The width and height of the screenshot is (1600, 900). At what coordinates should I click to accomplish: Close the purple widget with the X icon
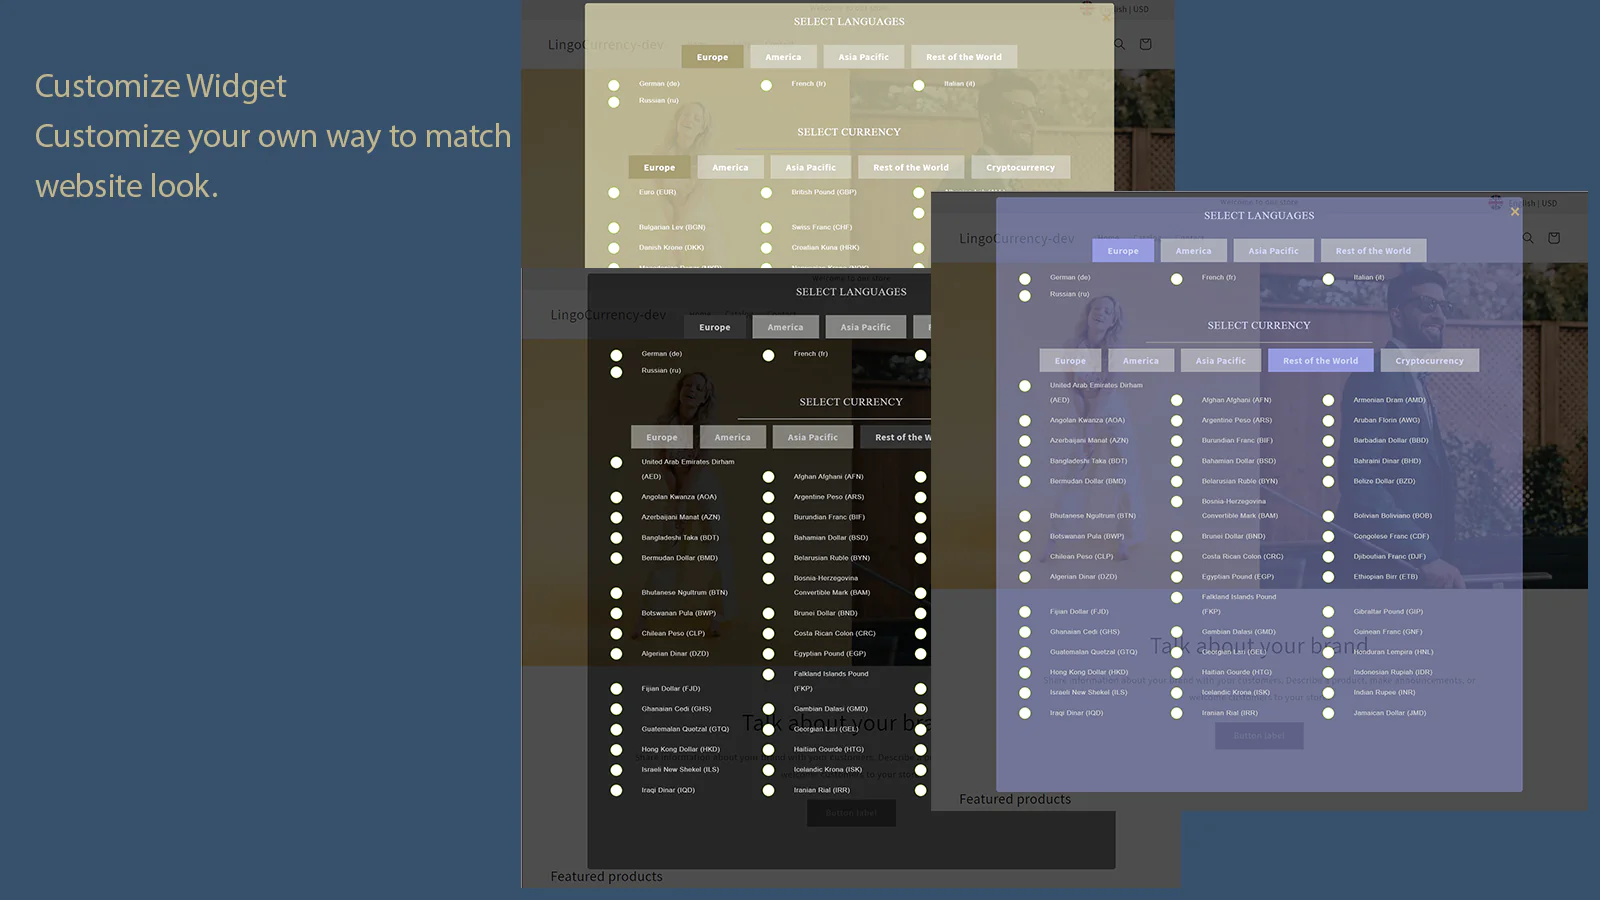coord(1515,212)
